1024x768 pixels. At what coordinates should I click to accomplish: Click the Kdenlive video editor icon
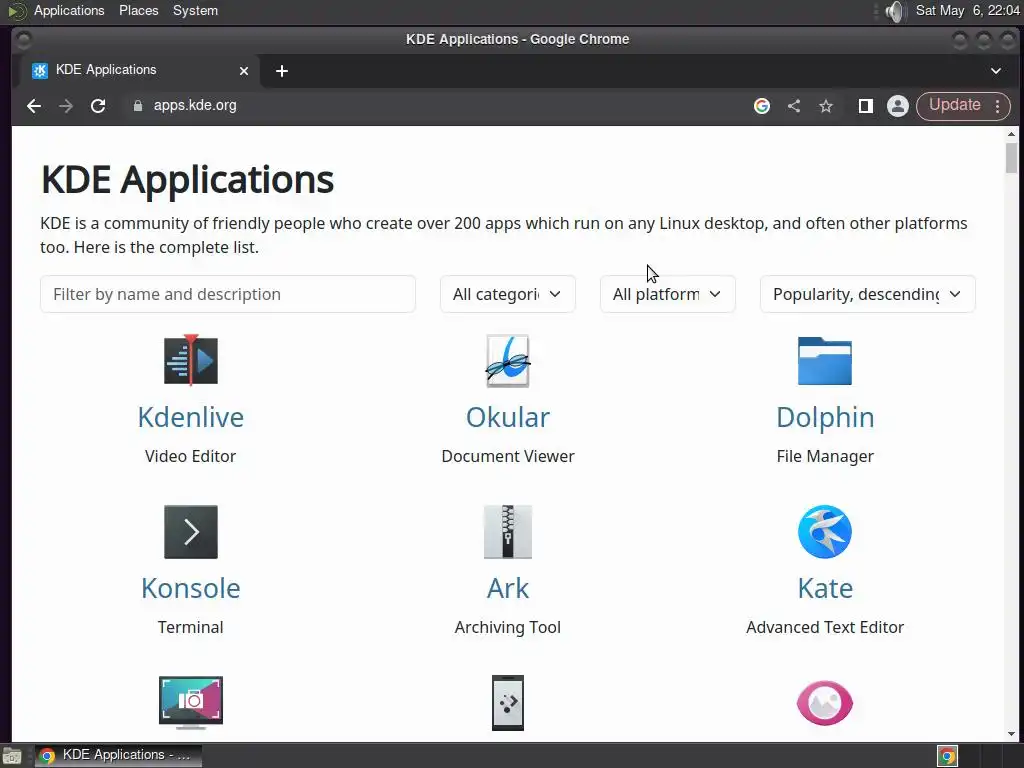pyautogui.click(x=191, y=360)
